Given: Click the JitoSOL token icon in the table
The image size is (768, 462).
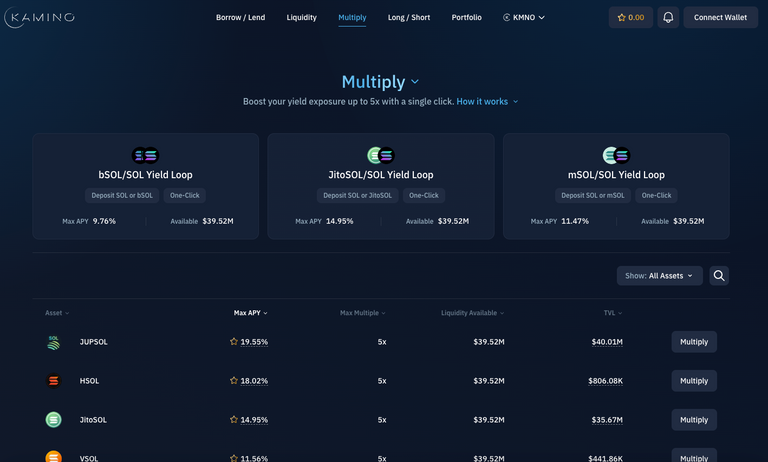Looking at the screenshot, I should pos(53,420).
